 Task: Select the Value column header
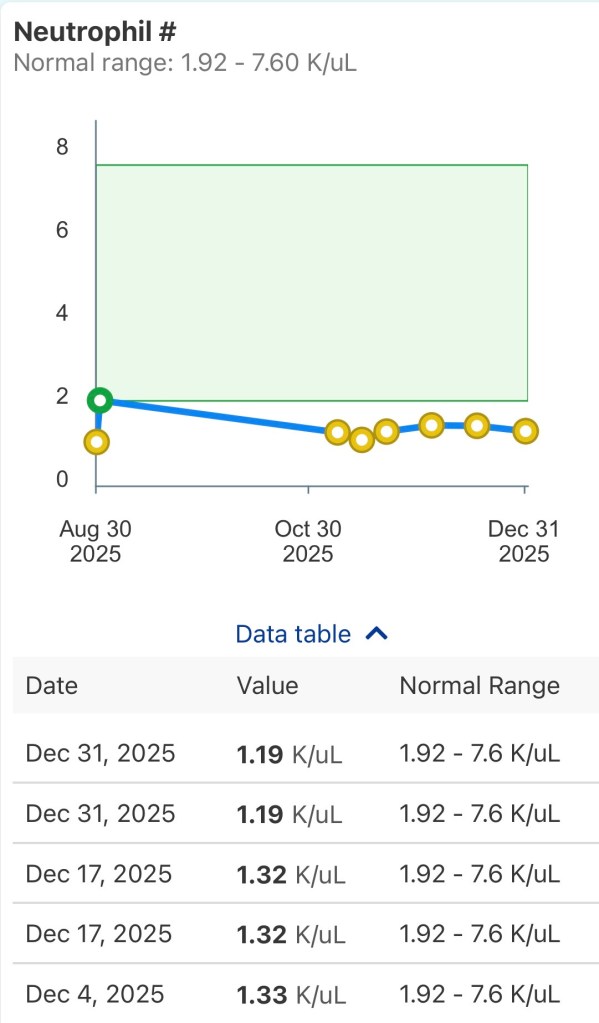266,686
